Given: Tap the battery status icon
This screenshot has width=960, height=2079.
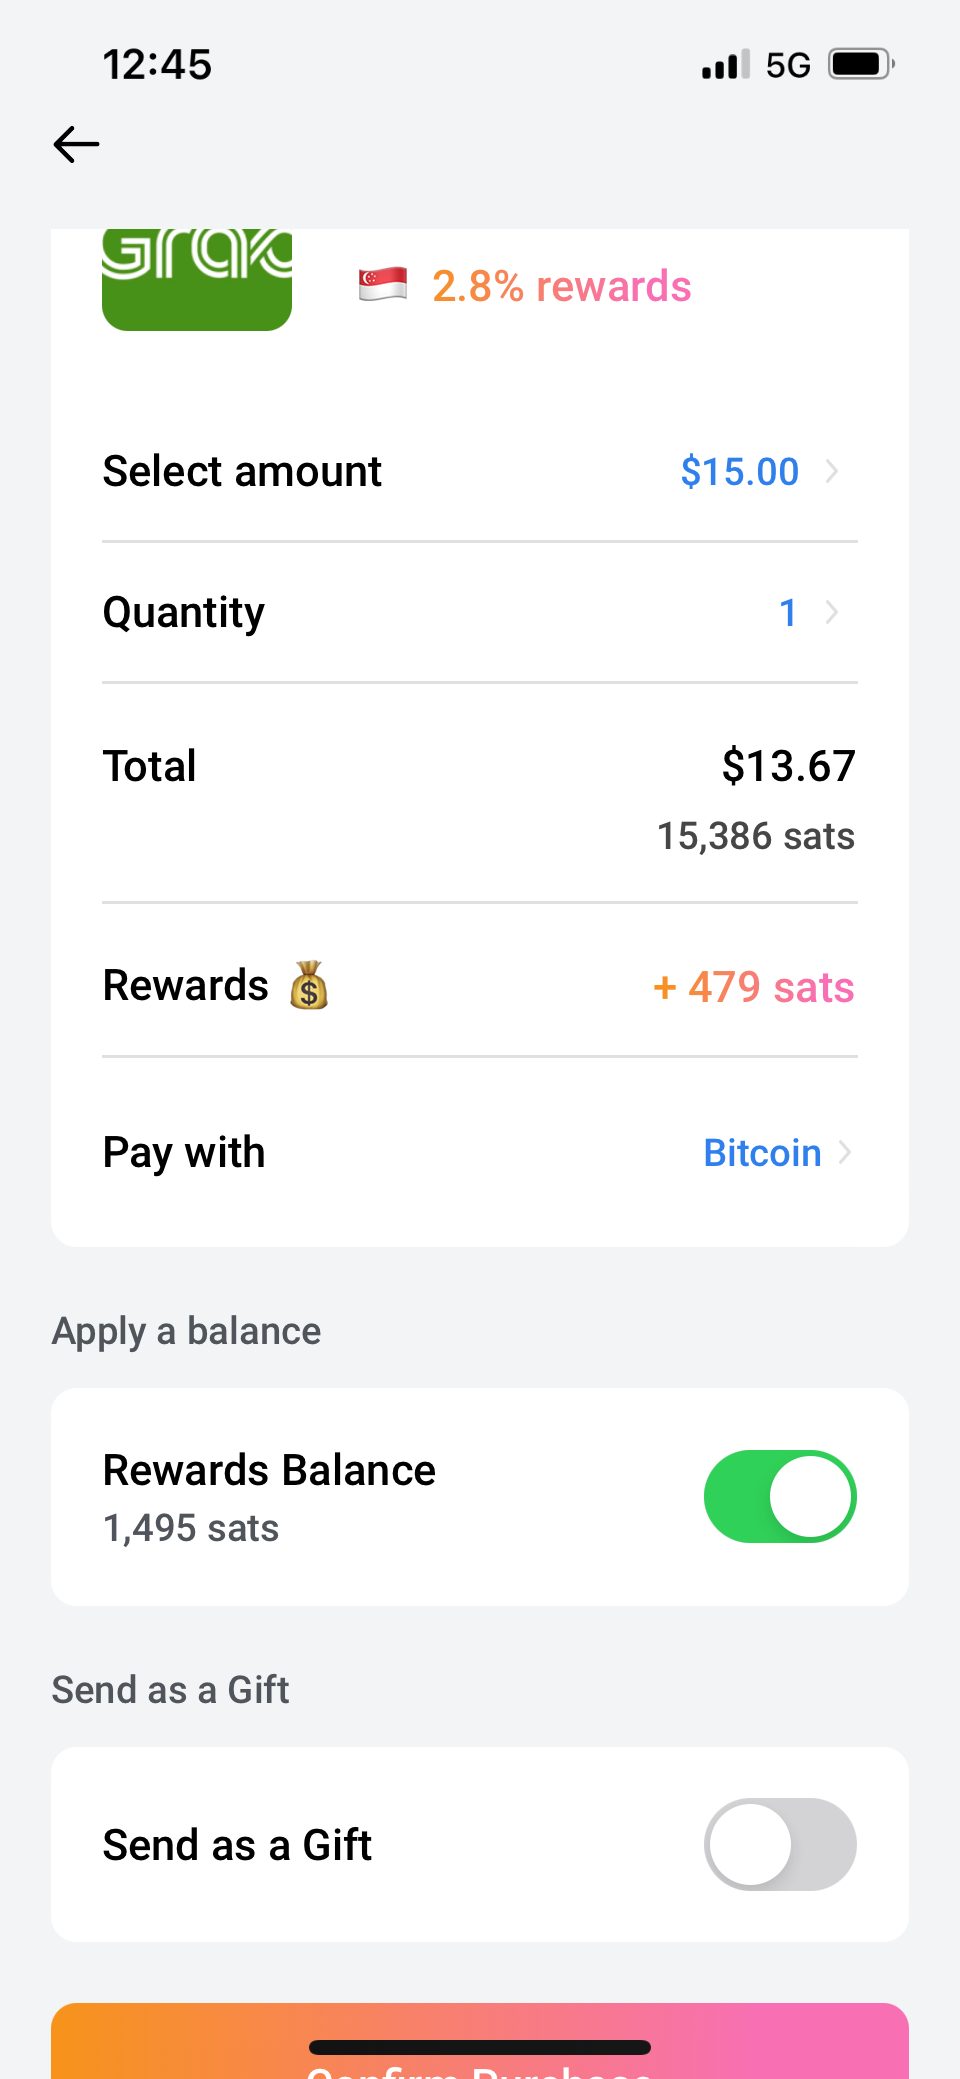Looking at the screenshot, I should 860,65.
